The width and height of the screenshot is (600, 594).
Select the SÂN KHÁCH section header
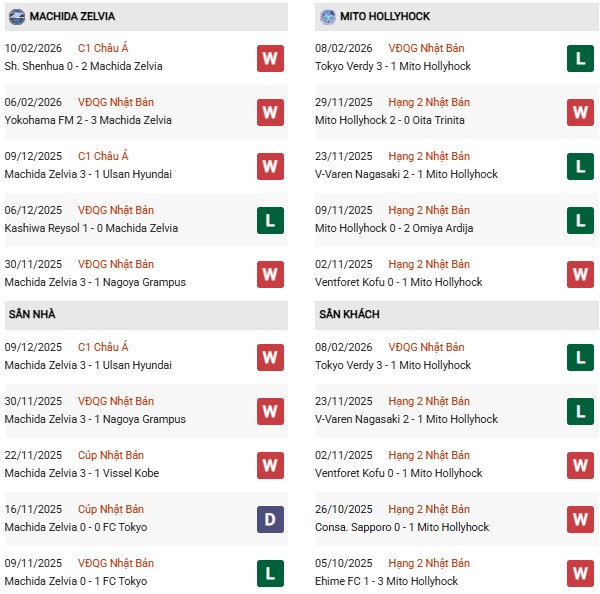[x=351, y=314]
